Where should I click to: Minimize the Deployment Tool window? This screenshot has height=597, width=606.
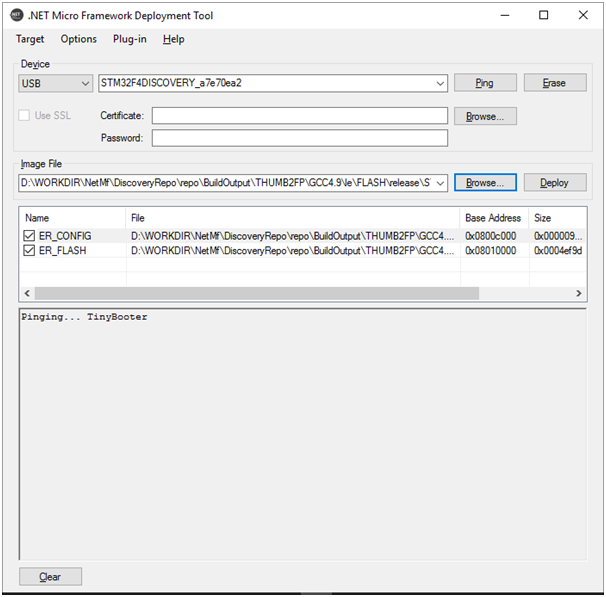click(x=505, y=15)
